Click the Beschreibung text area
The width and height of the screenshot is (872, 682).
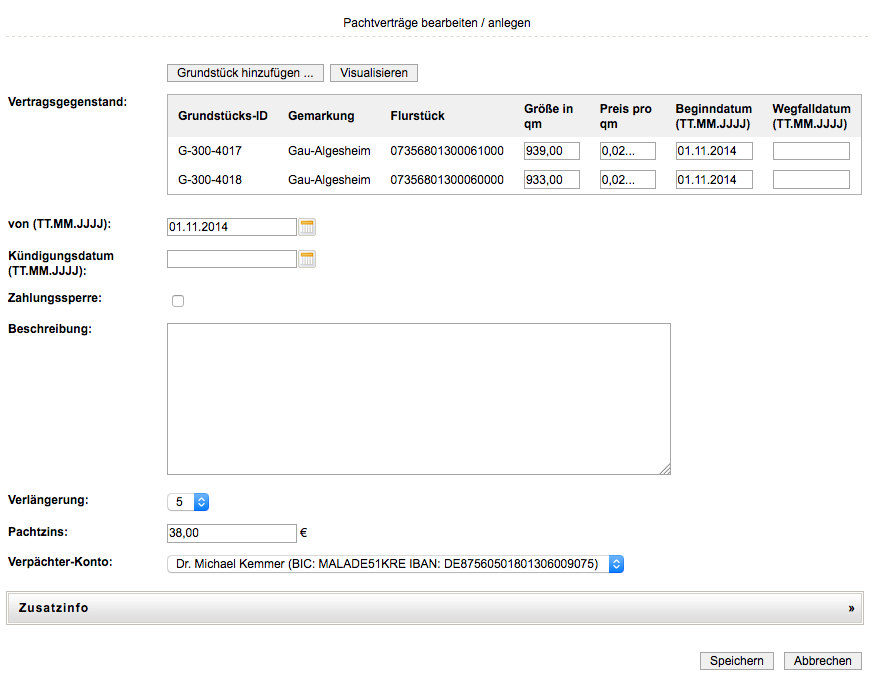[418, 398]
